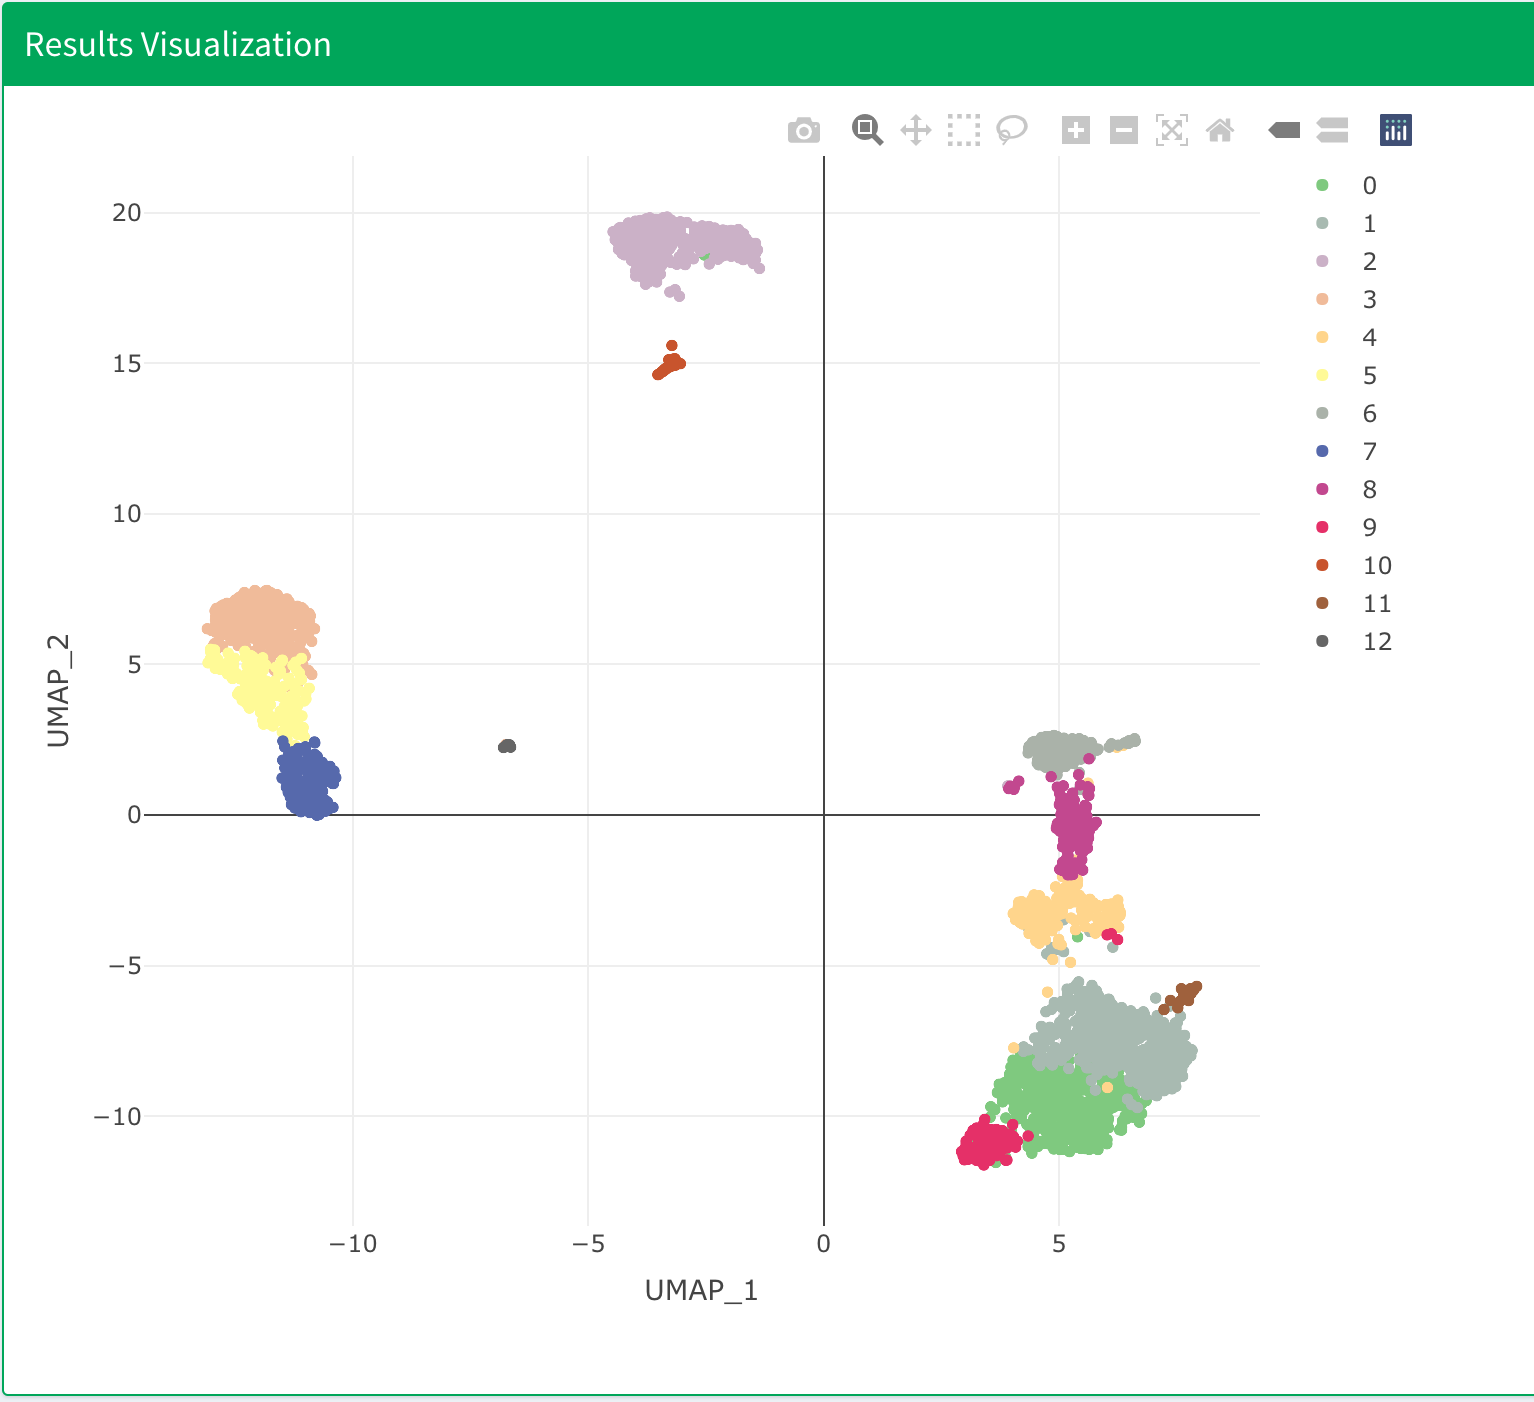Click the magenta cluster 8 point group
Image resolution: width=1534 pixels, height=1402 pixels.
click(x=1073, y=825)
